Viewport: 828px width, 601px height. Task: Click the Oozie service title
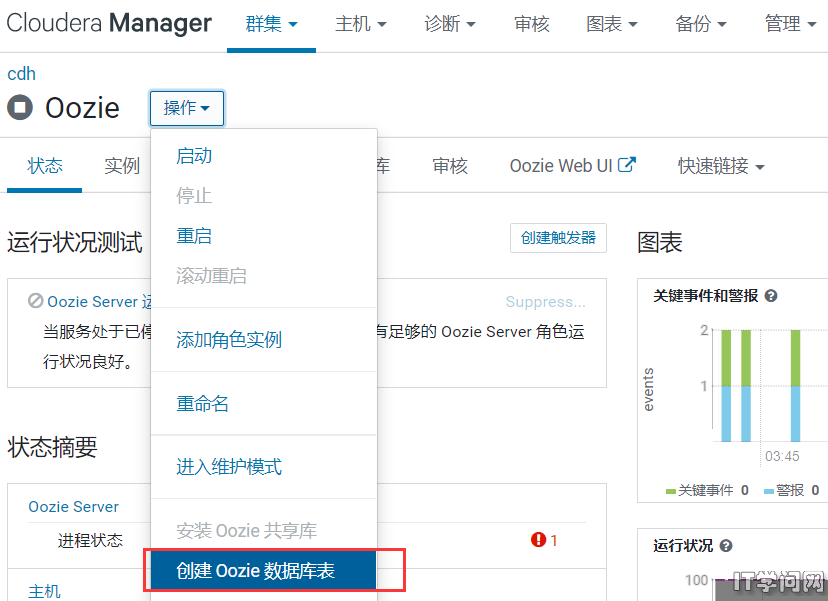[x=82, y=108]
